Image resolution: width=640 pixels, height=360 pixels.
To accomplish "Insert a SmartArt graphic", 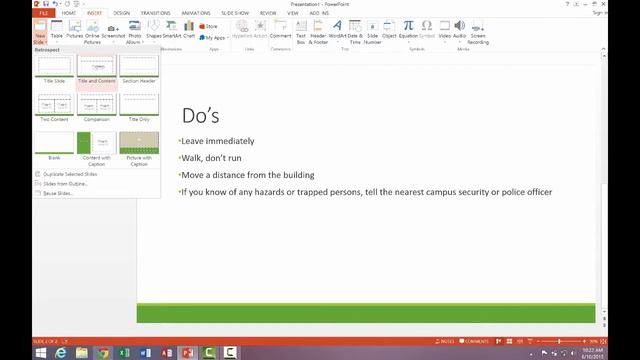I will pos(171,30).
